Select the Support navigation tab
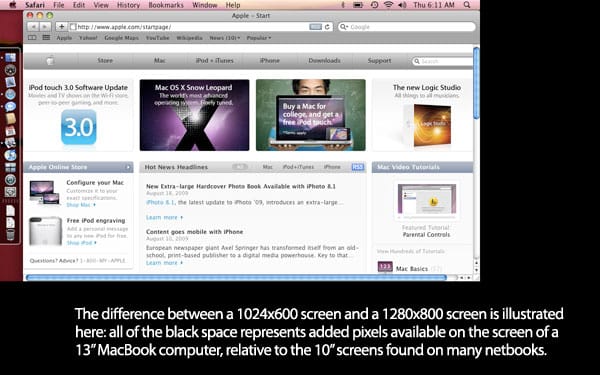The height and width of the screenshot is (375, 600). click(x=379, y=60)
